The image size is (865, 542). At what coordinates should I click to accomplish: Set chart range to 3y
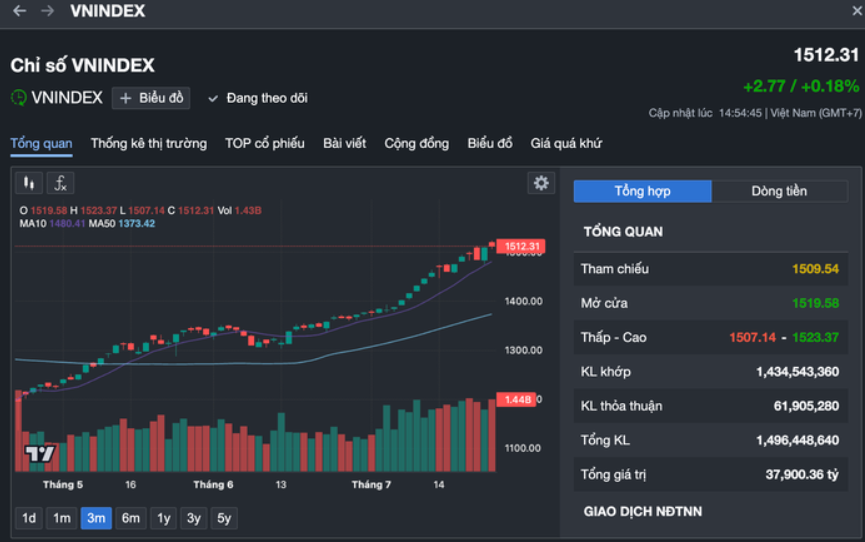194,518
